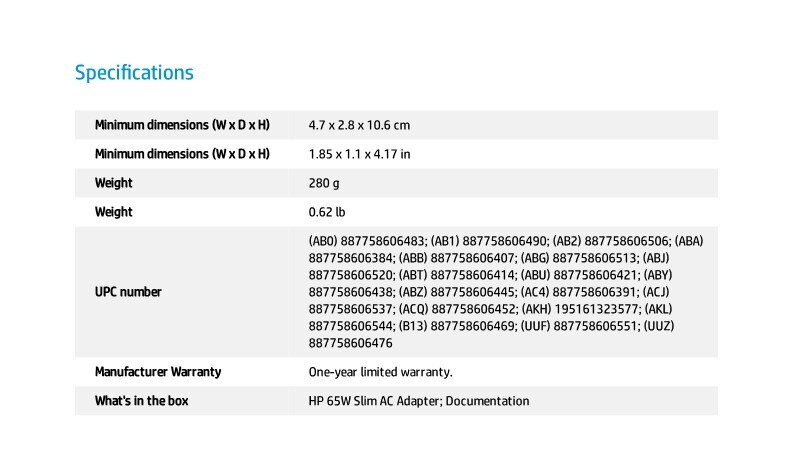Click the 4.7 x 2.8 x 10.6 cm value
This screenshot has height=465, width=793.
pos(360,125)
